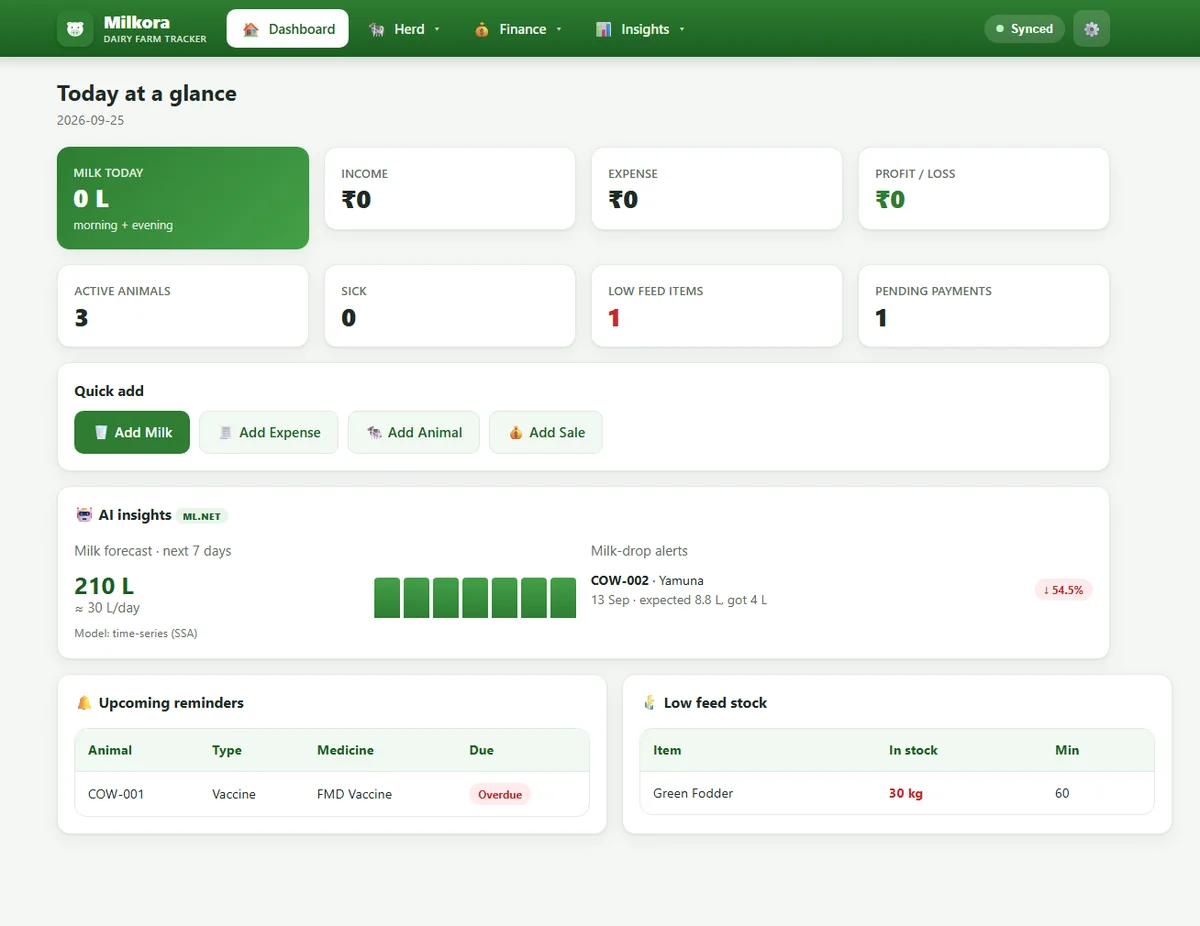This screenshot has width=1200, height=926.
Task: Open the Pending Payments card
Action: (x=984, y=306)
